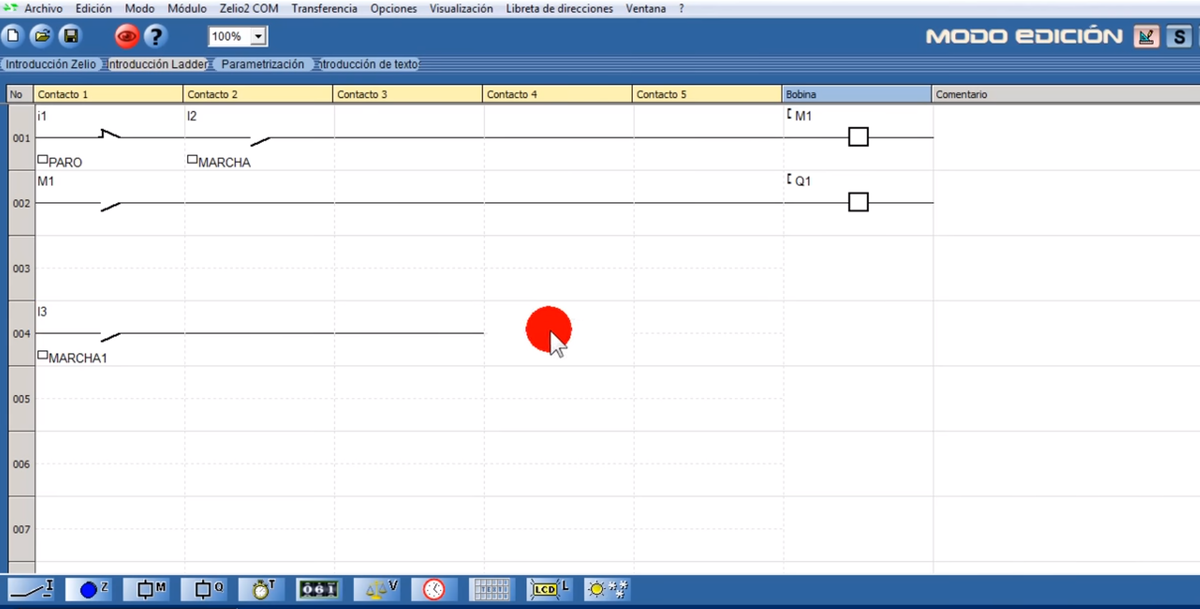Click the PARO label text

65,162
